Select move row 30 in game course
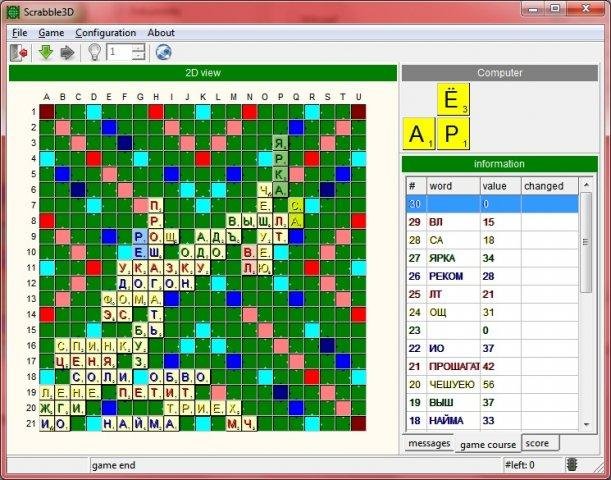The width and height of the screenshot is (611, 480). (492, 204)
